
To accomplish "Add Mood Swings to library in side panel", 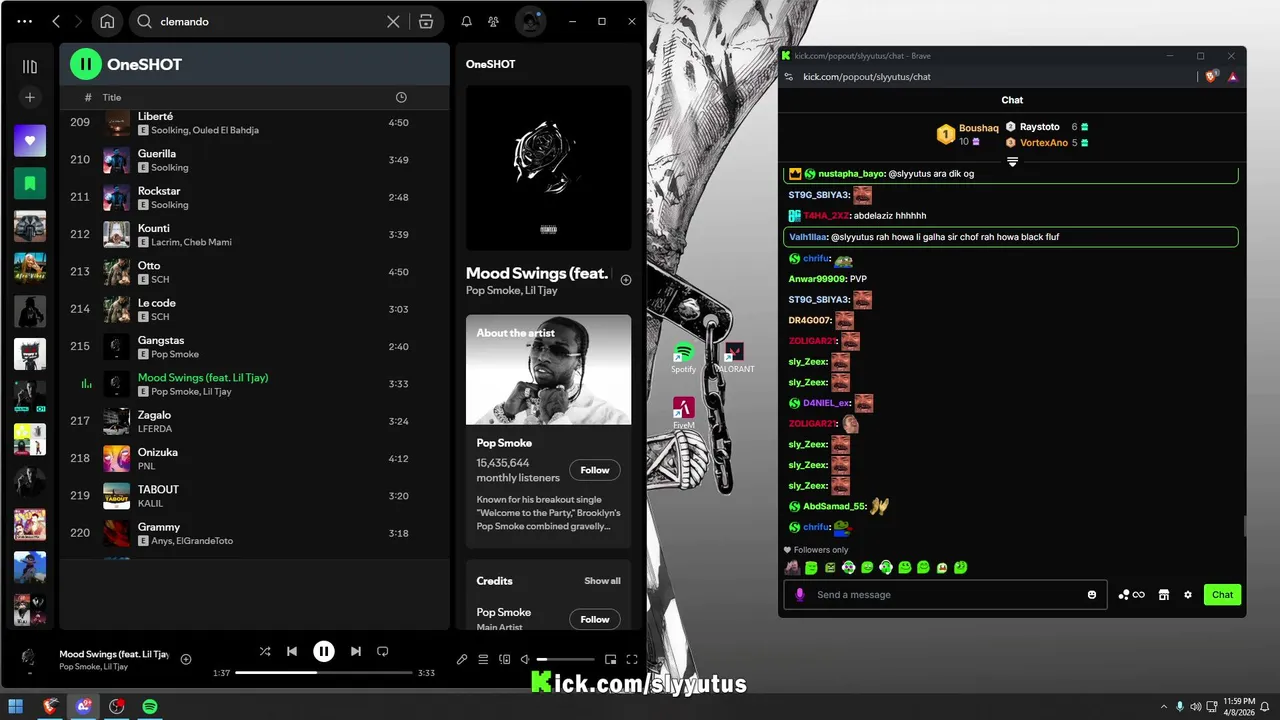I will 626,280.
